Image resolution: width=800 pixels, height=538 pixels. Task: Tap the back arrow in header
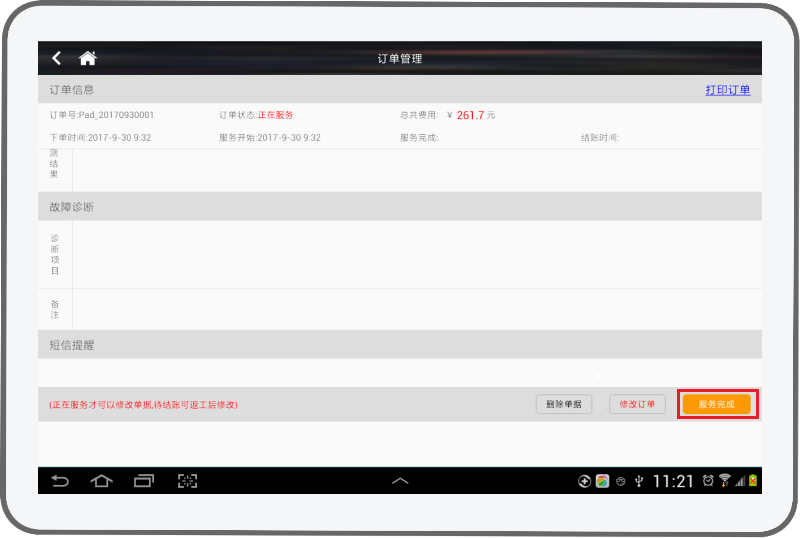click(x=57, y=58)
